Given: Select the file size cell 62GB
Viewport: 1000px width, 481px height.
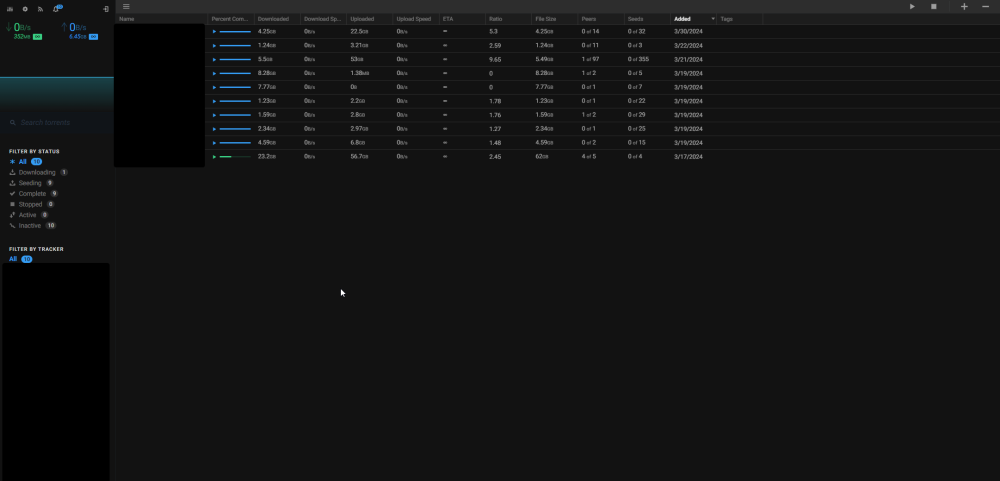Looking at the screenshot, I should click(x=542, y=156).
